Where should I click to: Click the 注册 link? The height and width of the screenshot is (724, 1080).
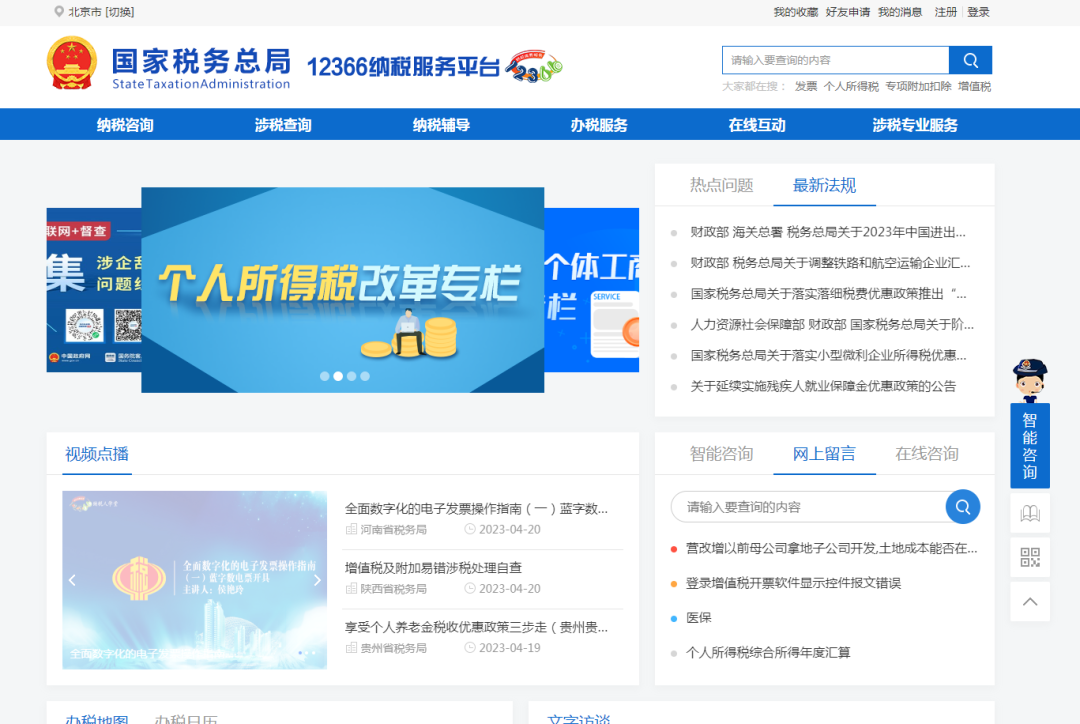pos(946,12)
